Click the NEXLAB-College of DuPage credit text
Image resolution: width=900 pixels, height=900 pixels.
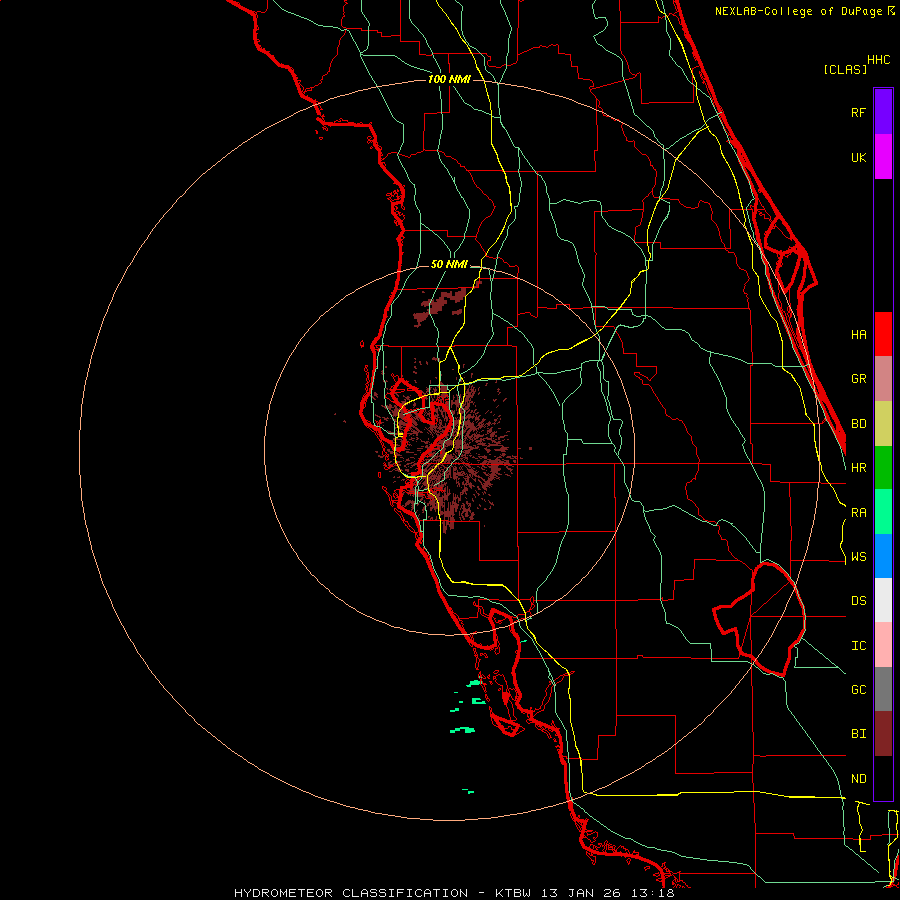point(804,11)
